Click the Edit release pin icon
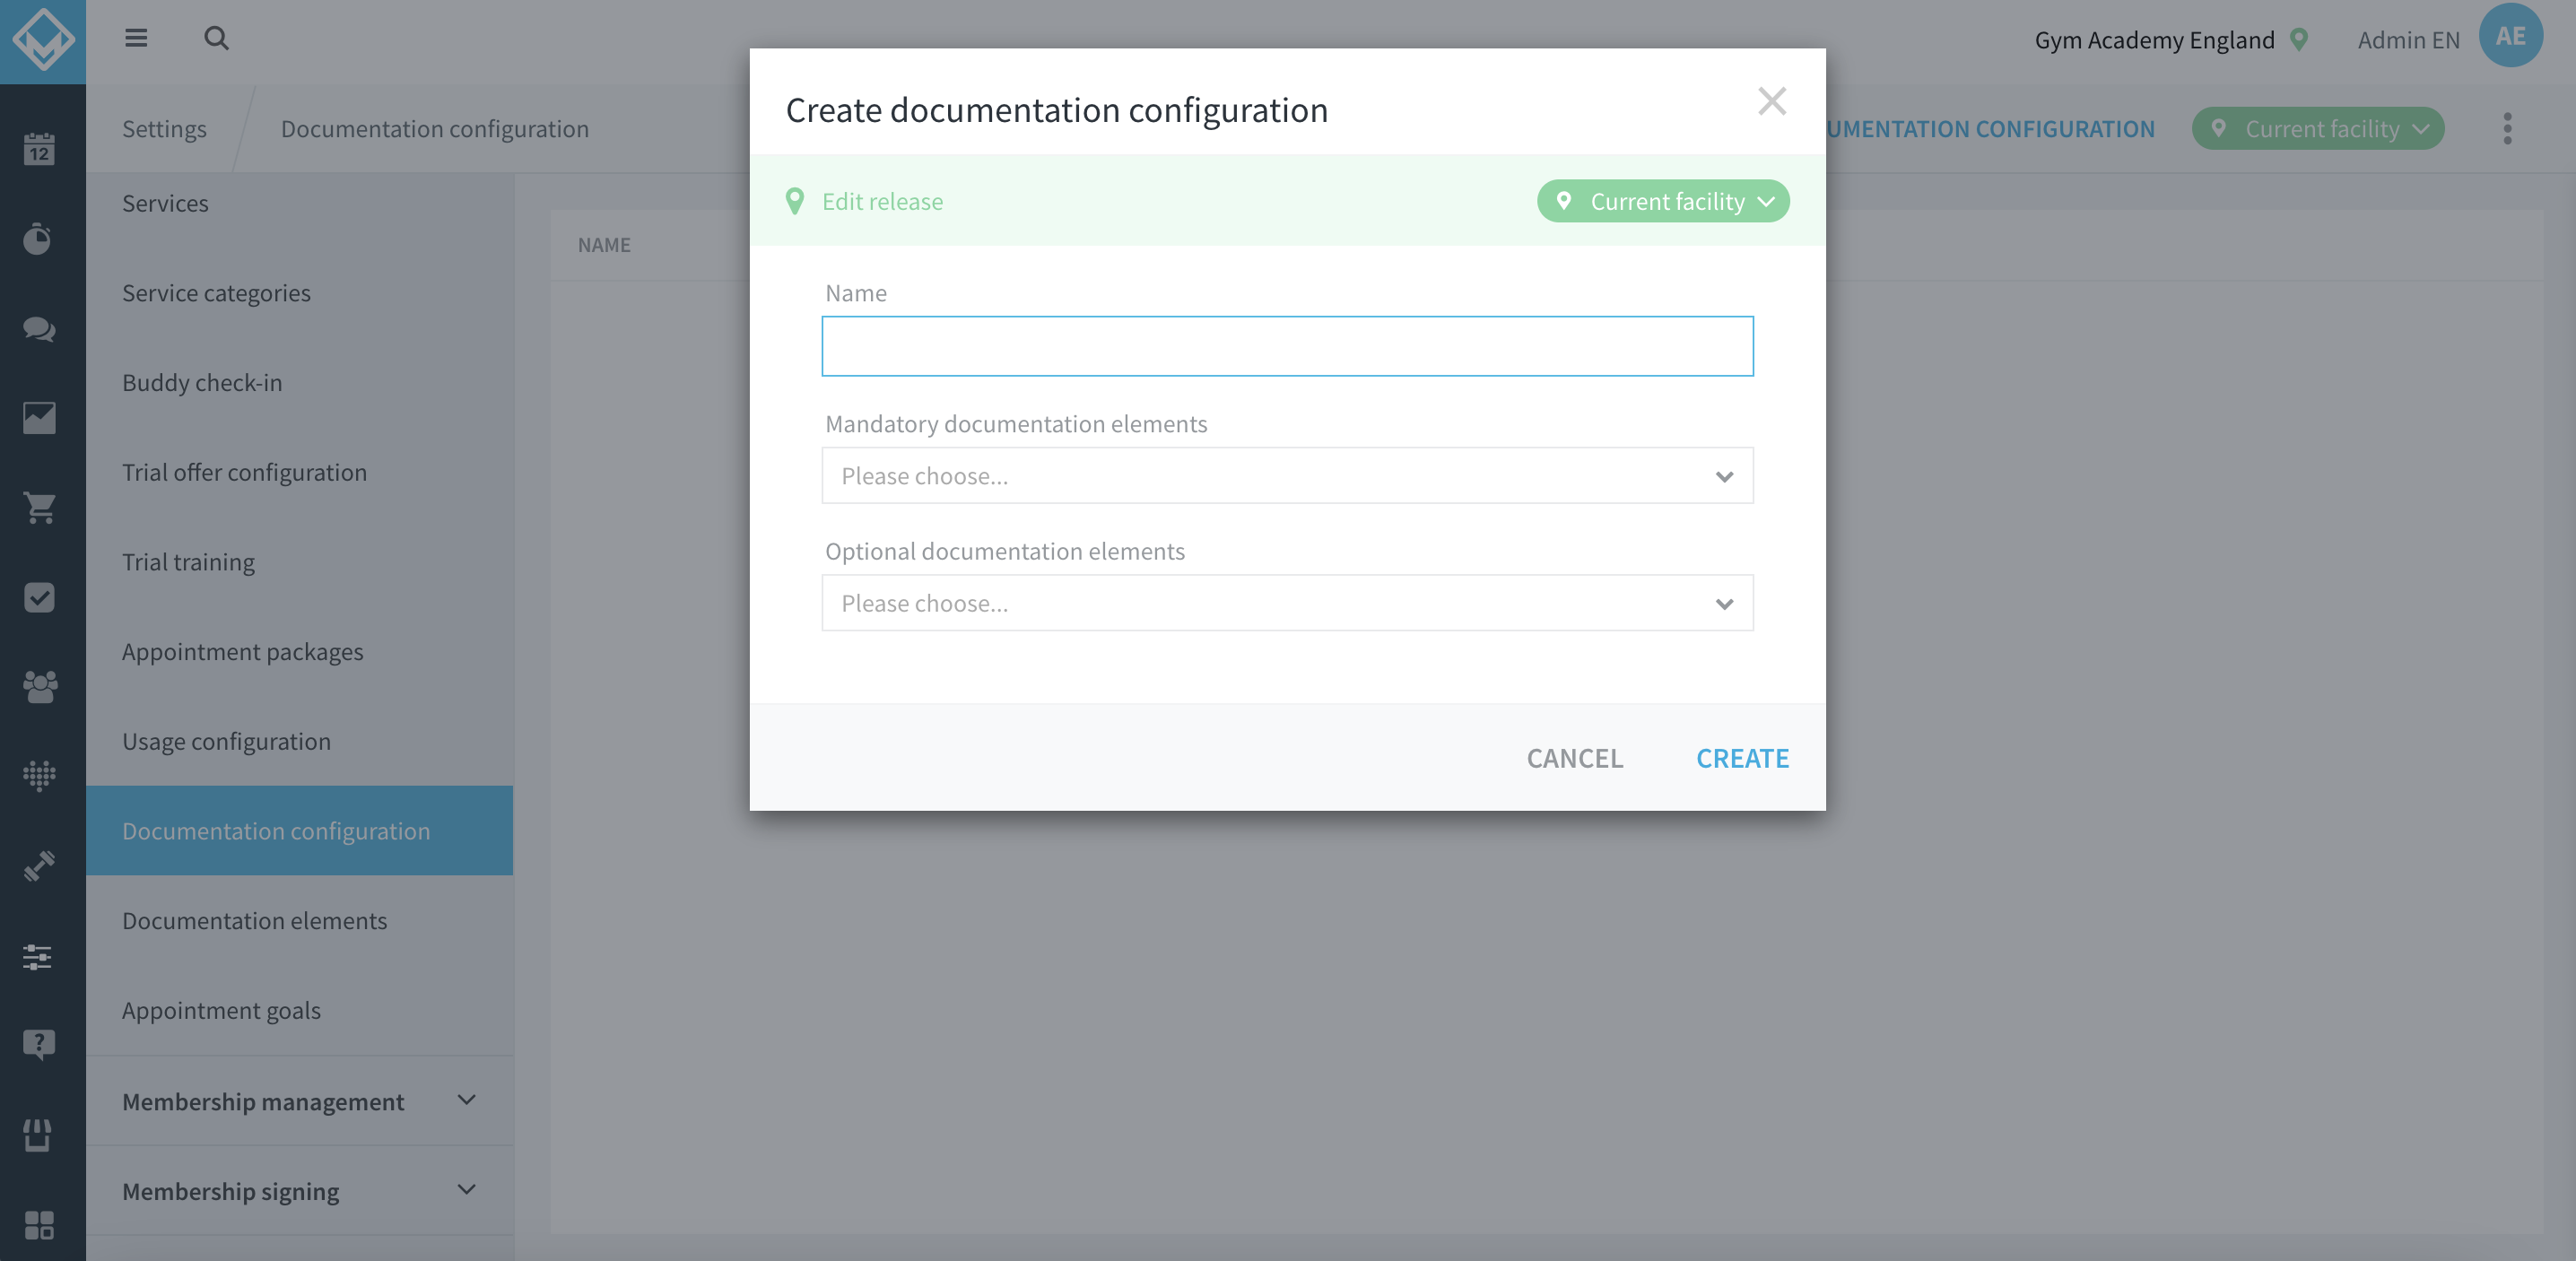This screenshot has height=1261, width=2576. [x=795, y=201]
